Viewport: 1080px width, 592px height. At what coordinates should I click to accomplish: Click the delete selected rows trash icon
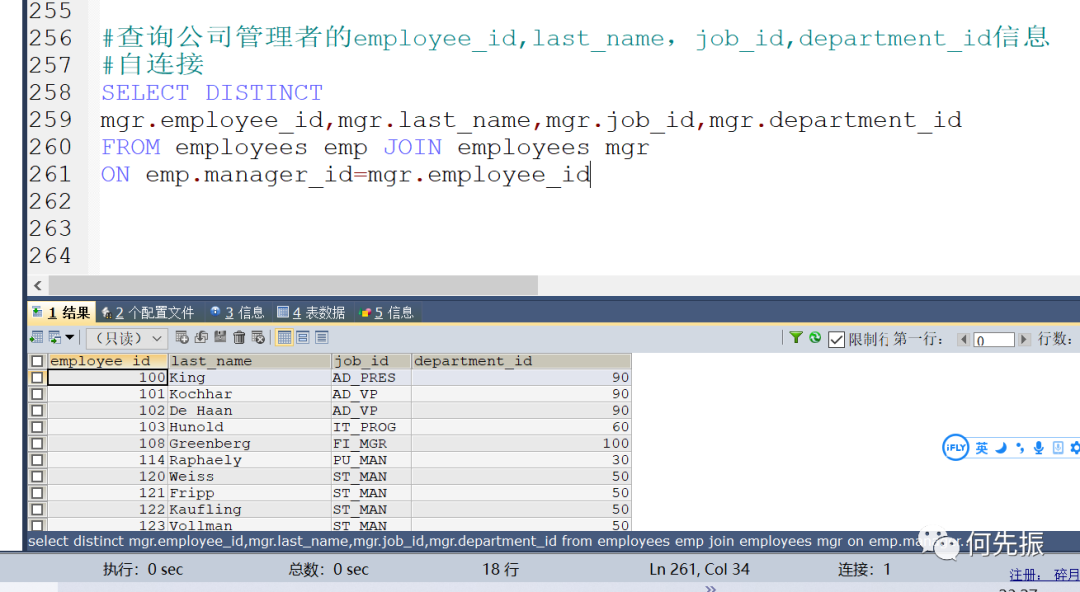(x=239, y=337)
